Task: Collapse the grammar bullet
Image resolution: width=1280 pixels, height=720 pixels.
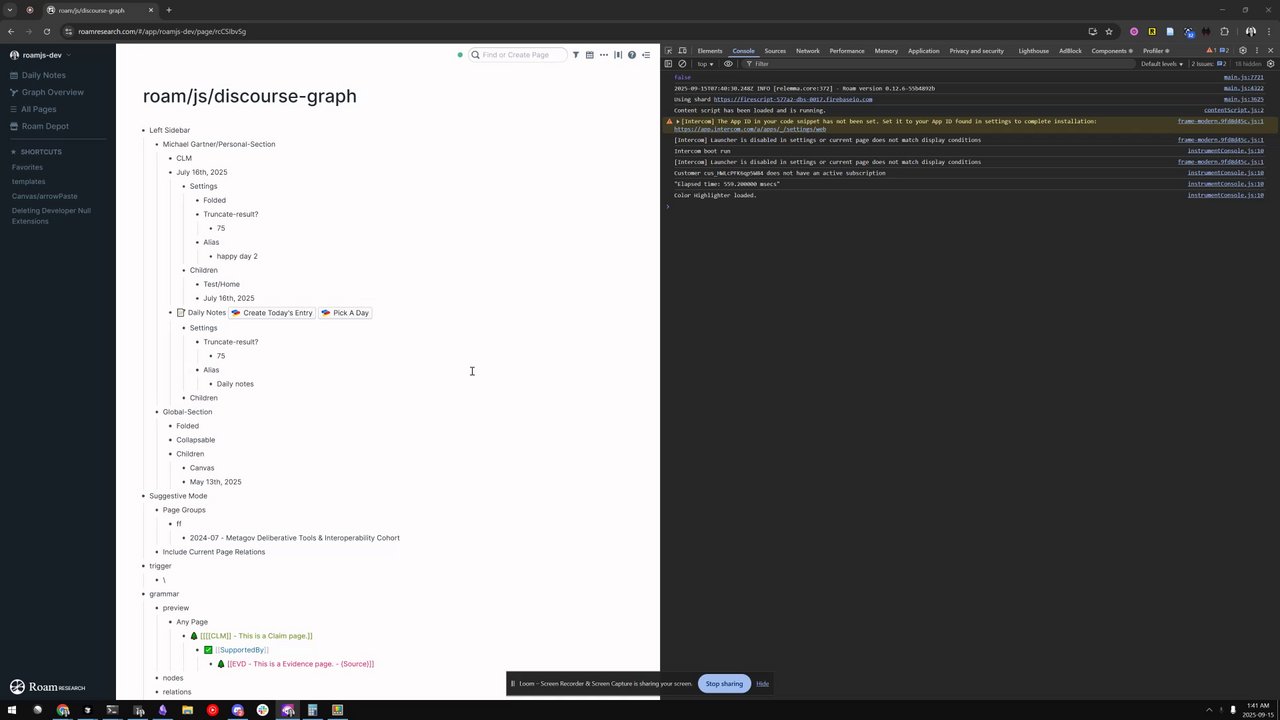Action: [144, 594]
